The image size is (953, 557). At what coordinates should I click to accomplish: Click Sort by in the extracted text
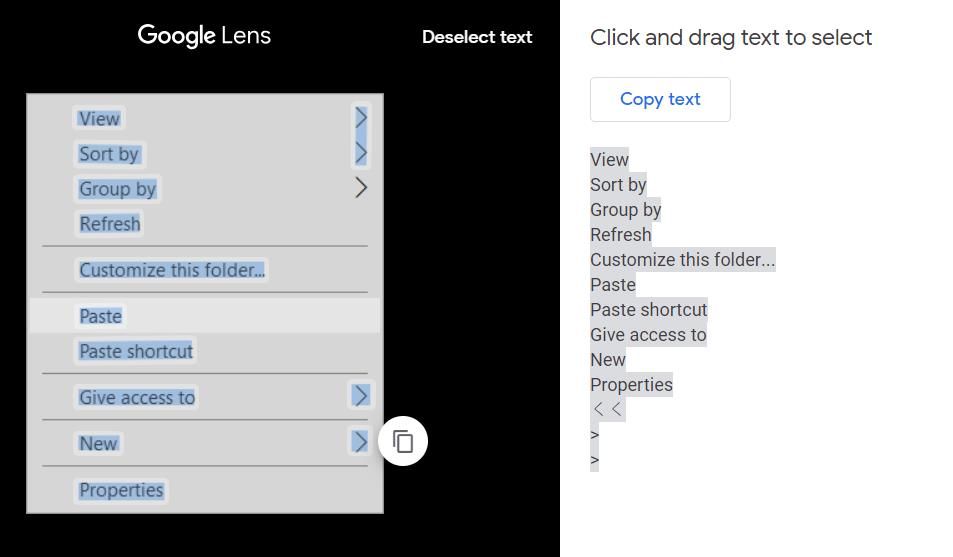point(618,185)
